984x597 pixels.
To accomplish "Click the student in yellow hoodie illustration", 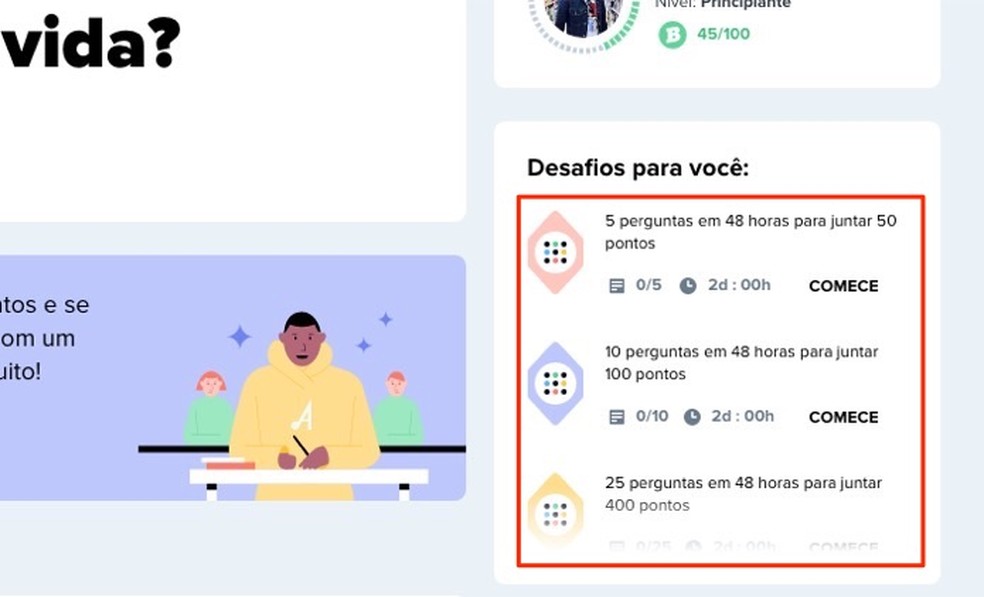I will click(x=303, y=405).
